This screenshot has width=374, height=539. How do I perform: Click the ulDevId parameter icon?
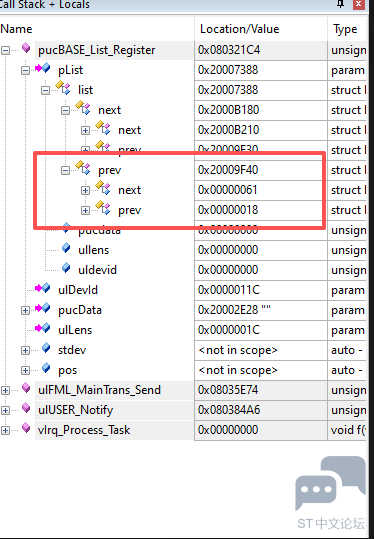pos(43,288)
